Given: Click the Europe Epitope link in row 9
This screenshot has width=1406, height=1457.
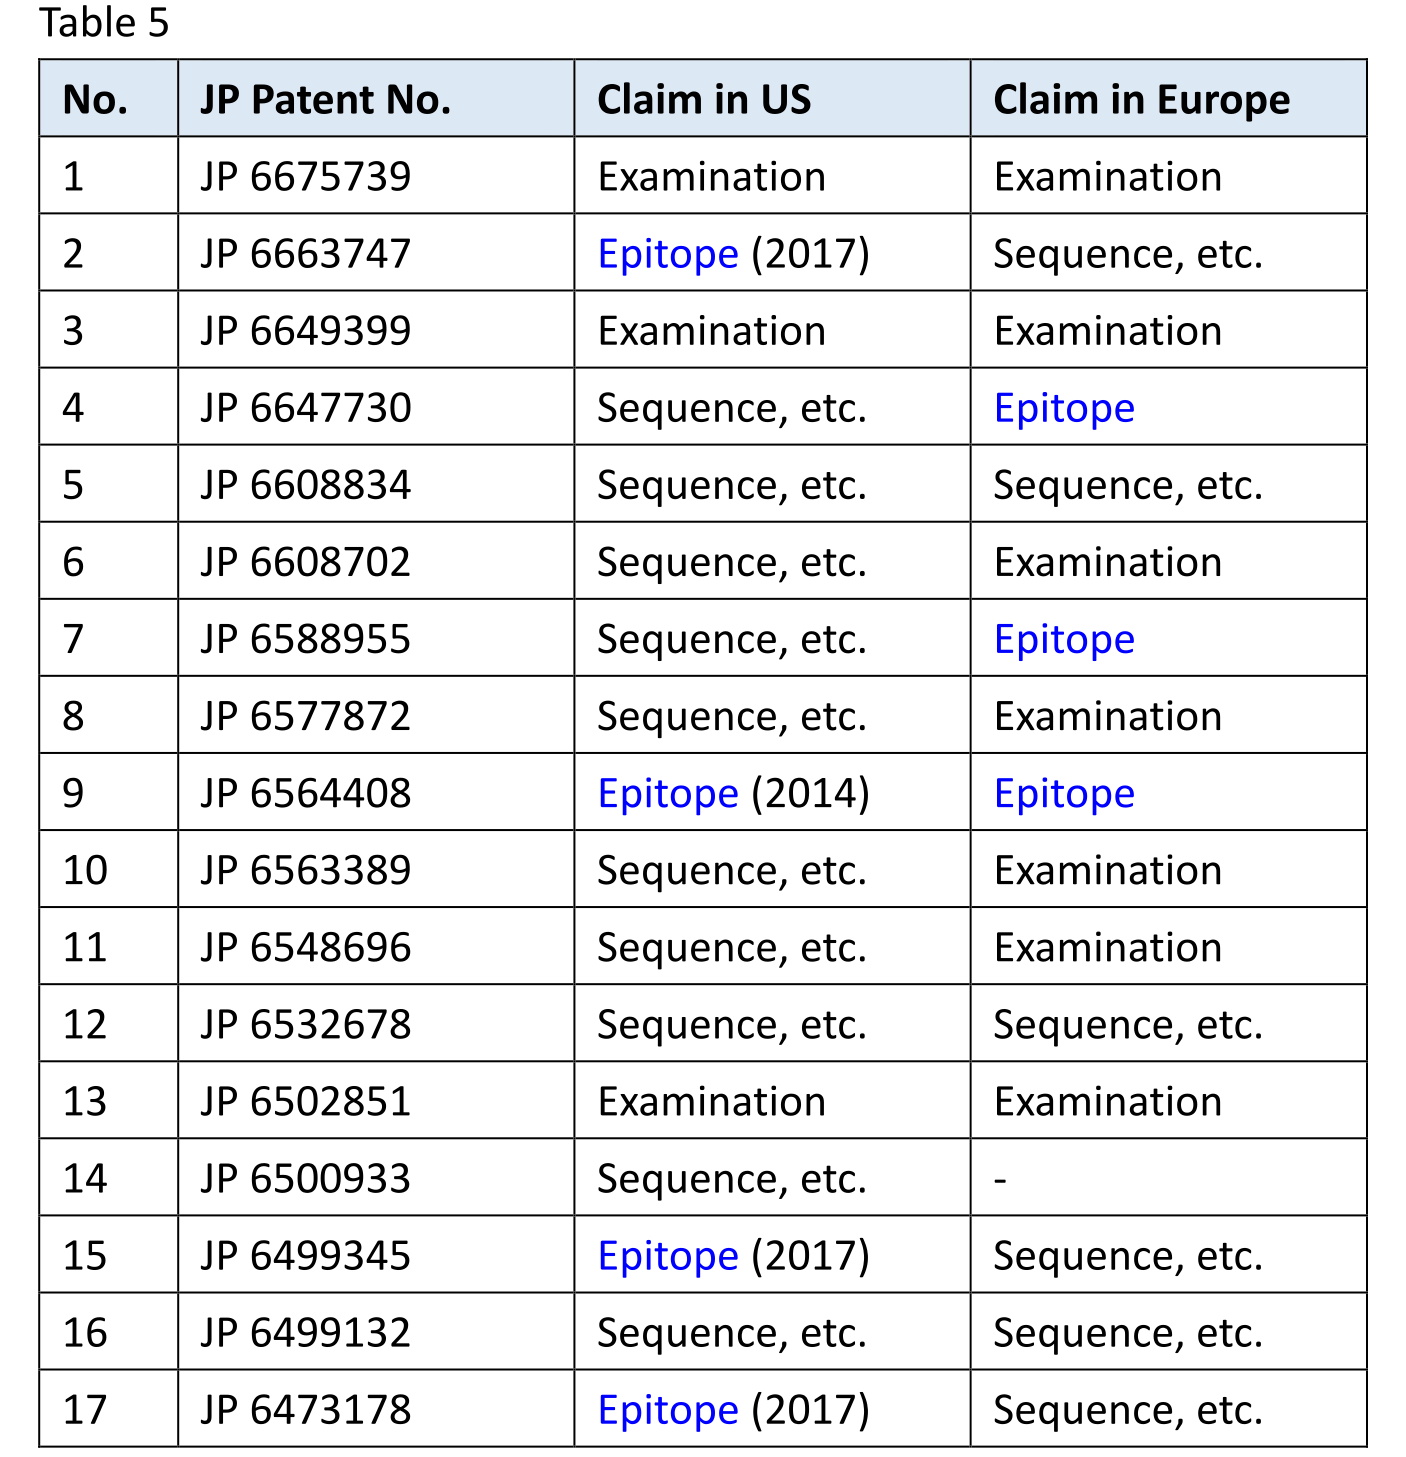Looking at the screenshot, I should tap(1064, 793).
